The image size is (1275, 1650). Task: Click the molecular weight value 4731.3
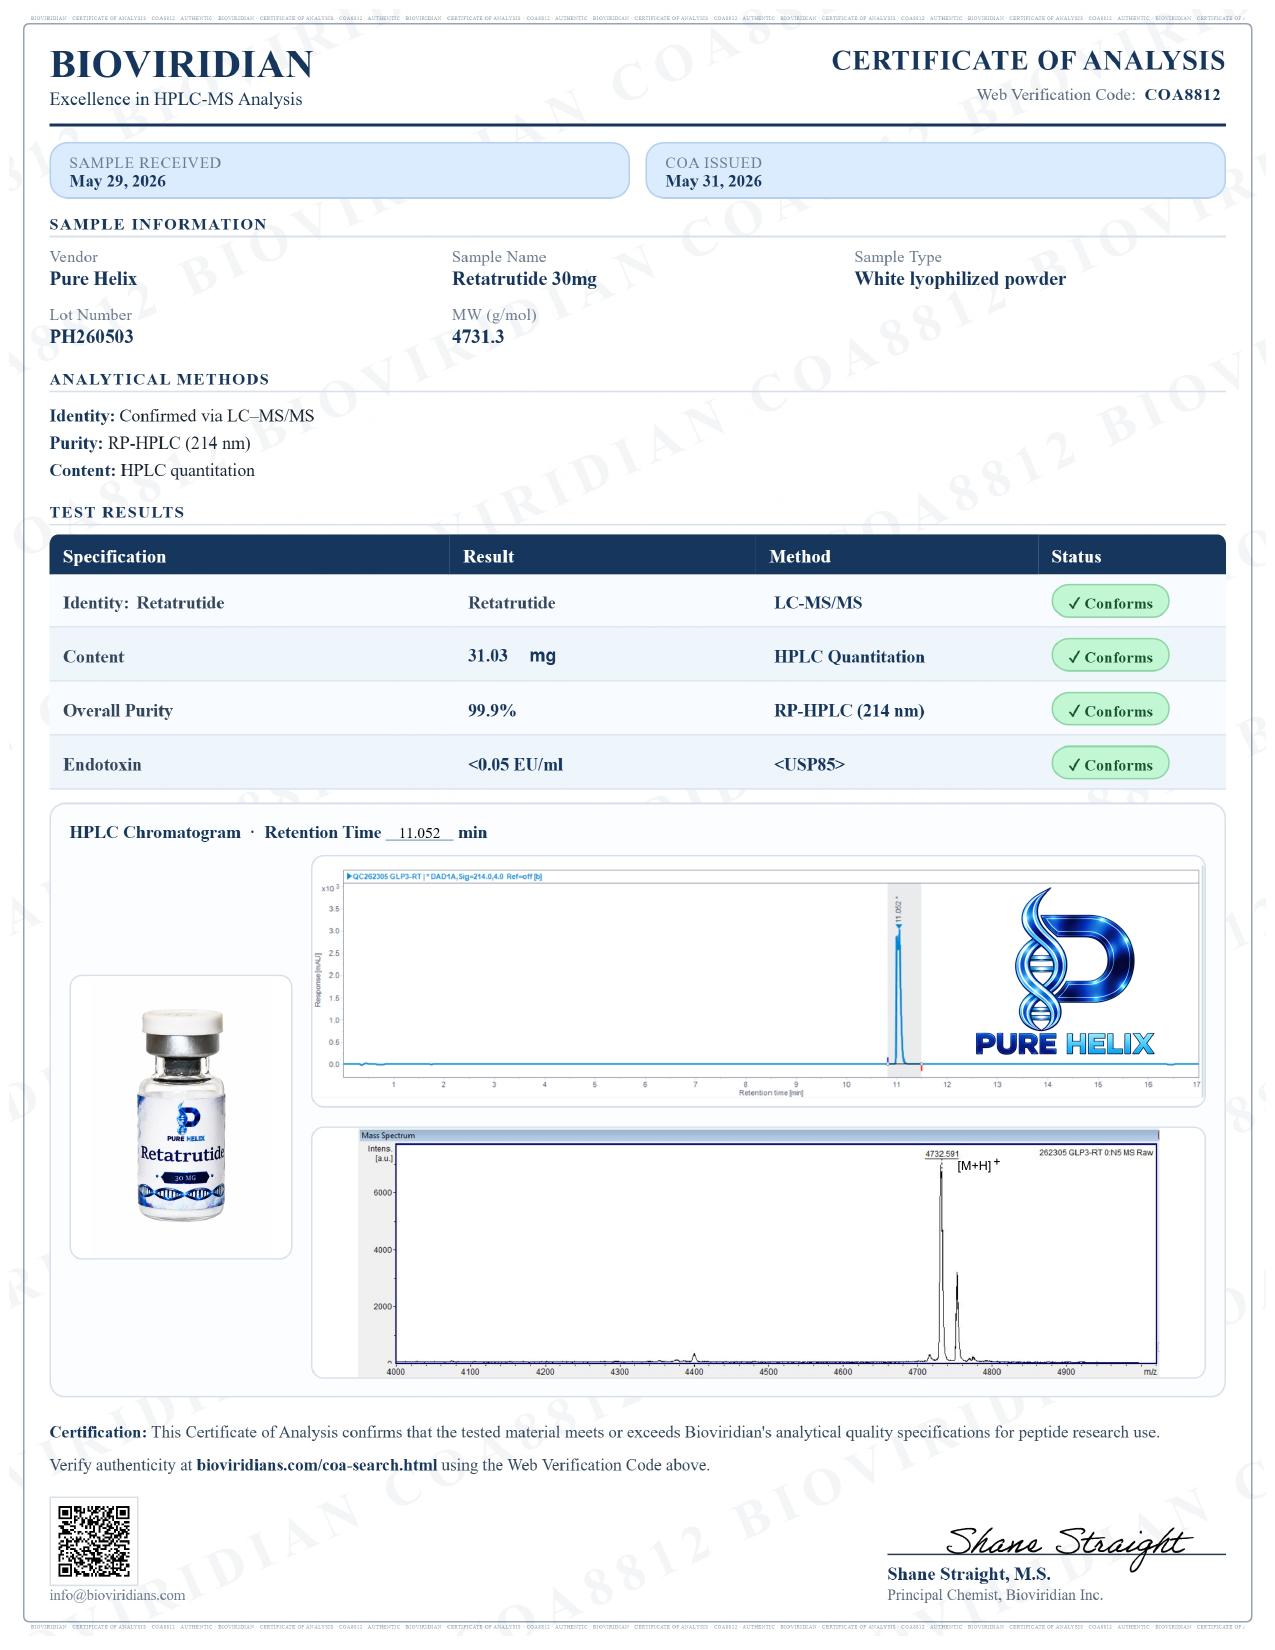point(478,337)
